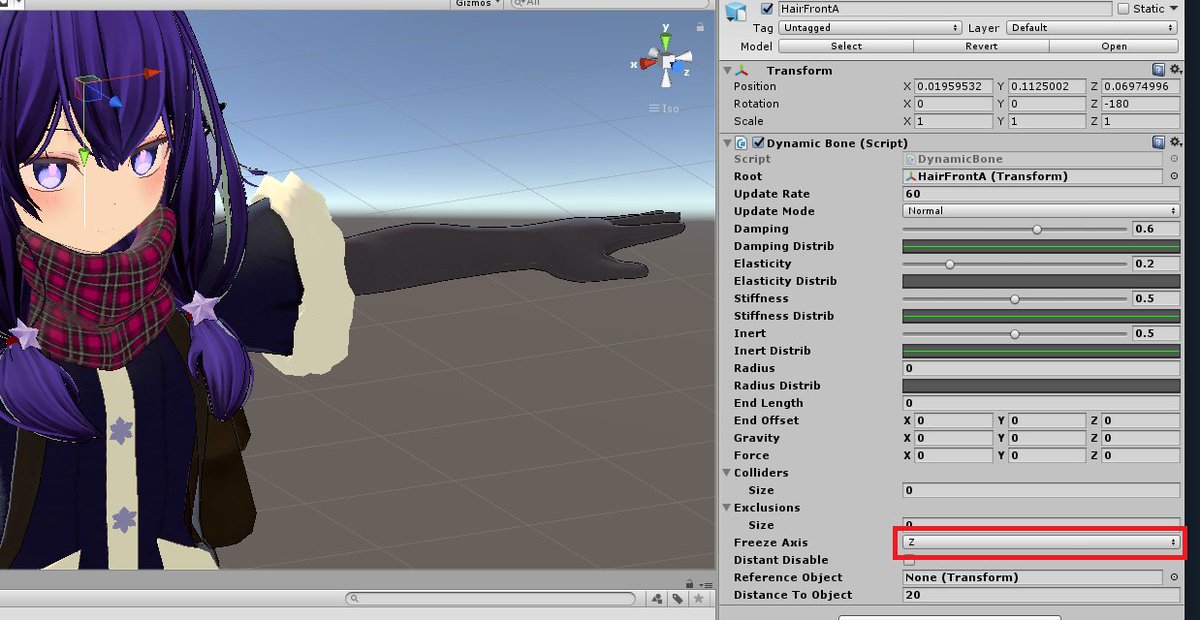The width and height of the screenshot is (1200, 620).
Task: Click the GameObject cube icon in Inspector
Action: click(x=737, y=11)
